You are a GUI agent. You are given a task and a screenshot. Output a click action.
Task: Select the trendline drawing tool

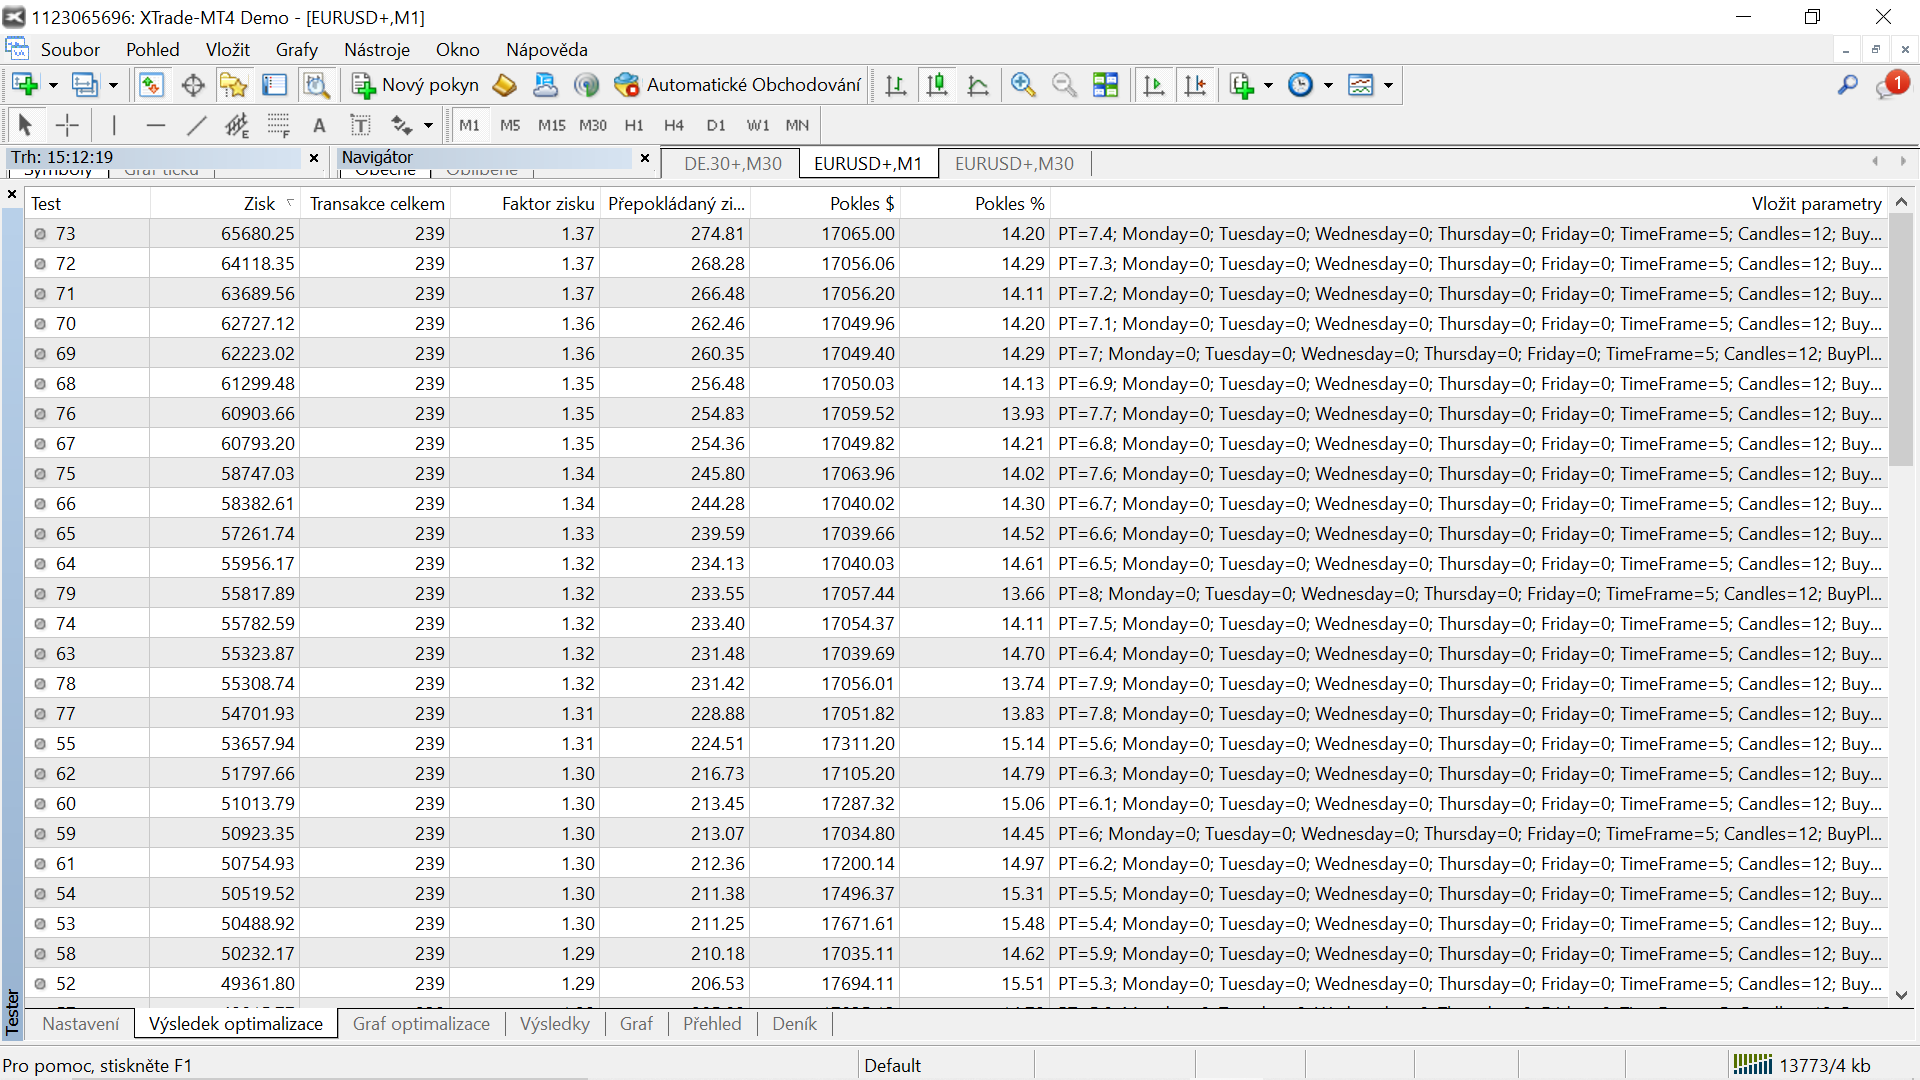[196, 125]
